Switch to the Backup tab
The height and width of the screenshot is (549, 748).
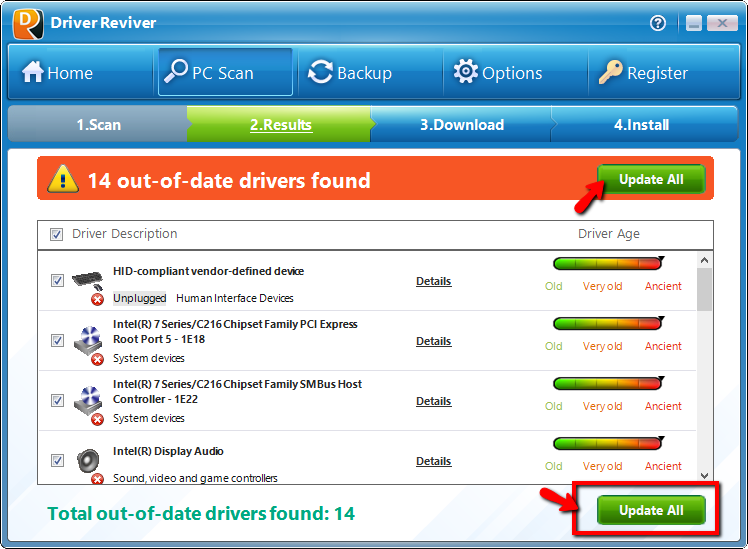(x=350, y=73)
